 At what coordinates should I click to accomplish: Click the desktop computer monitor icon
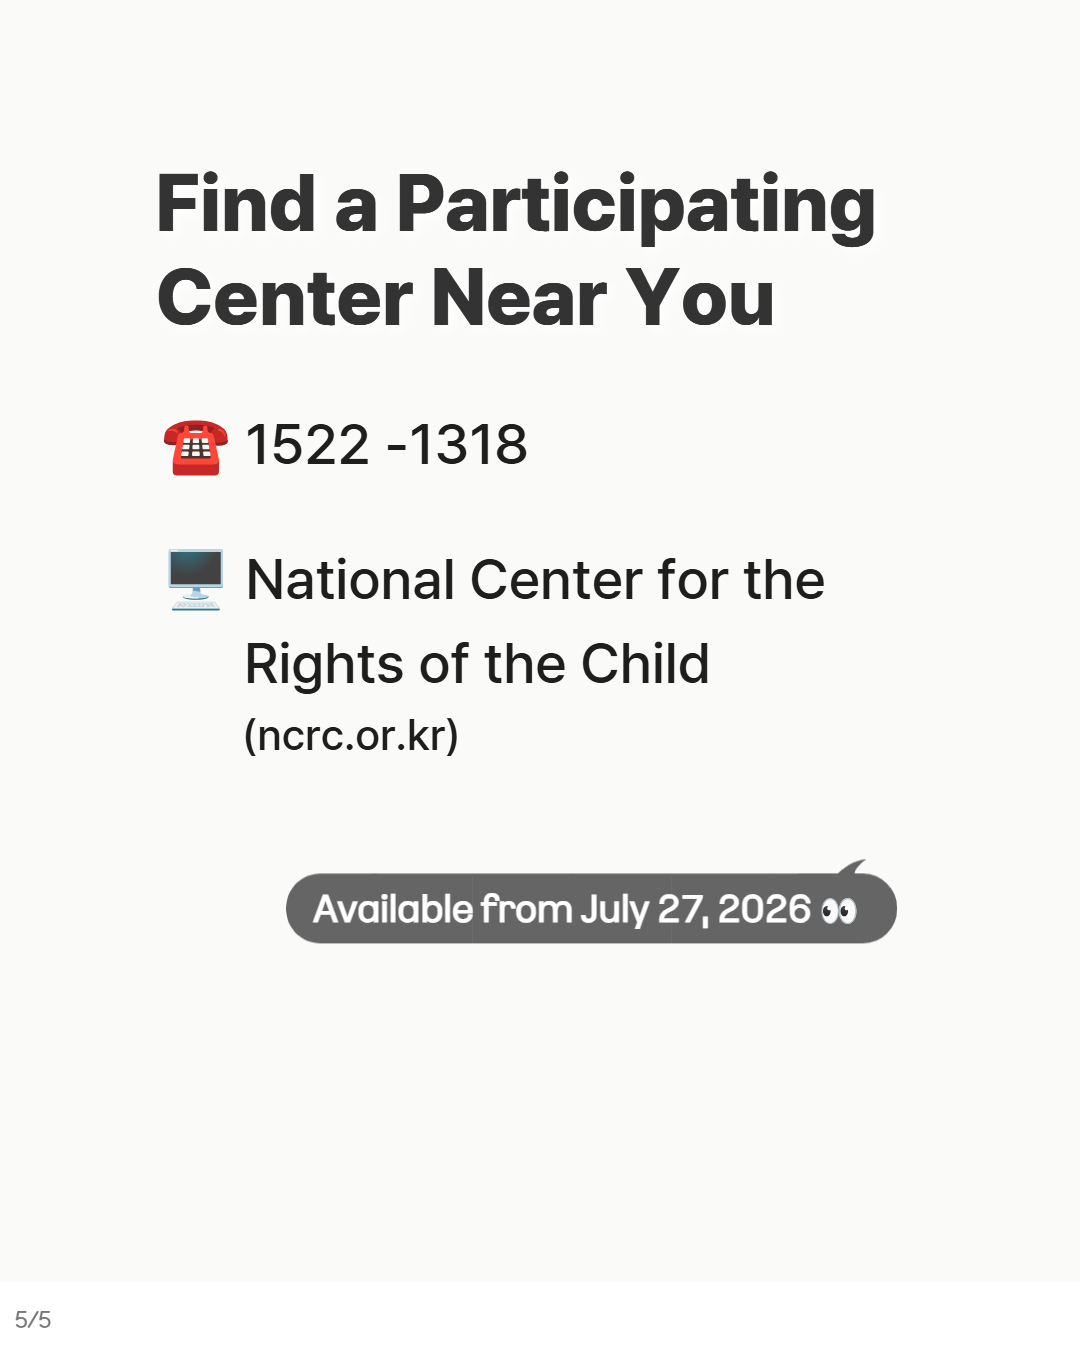coord(195,580)
